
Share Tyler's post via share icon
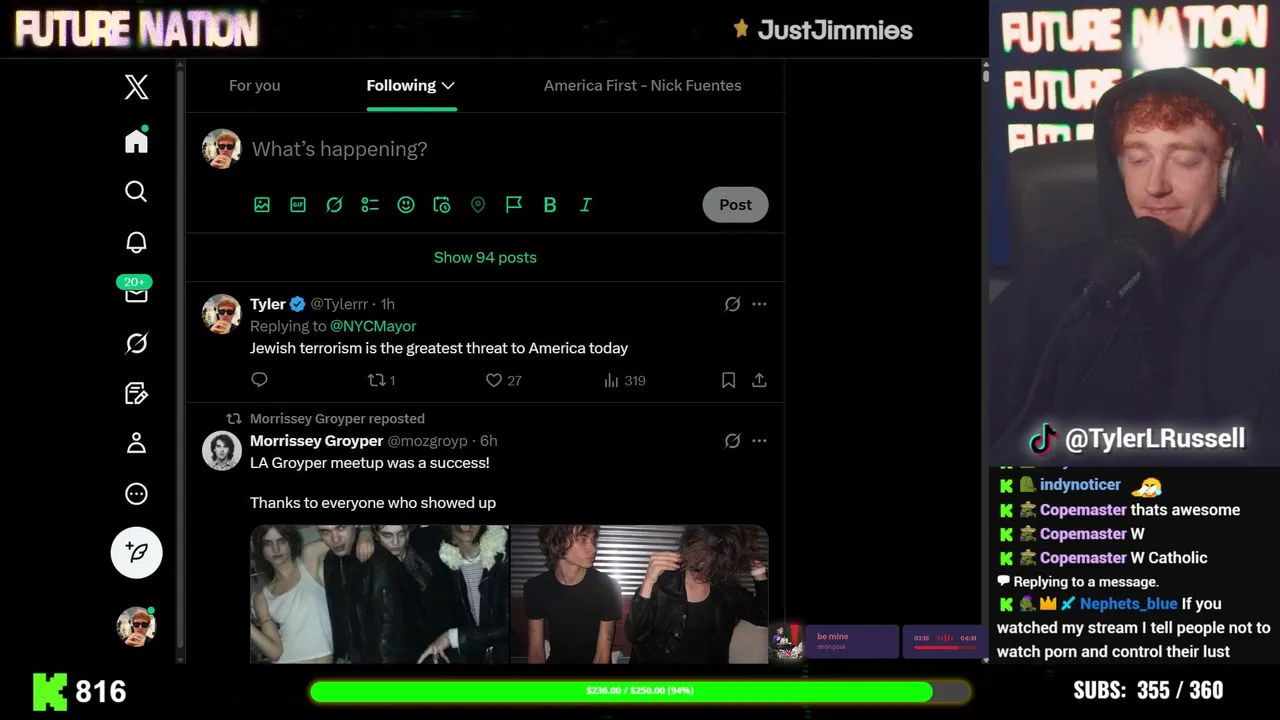click(x=759, y=380)
